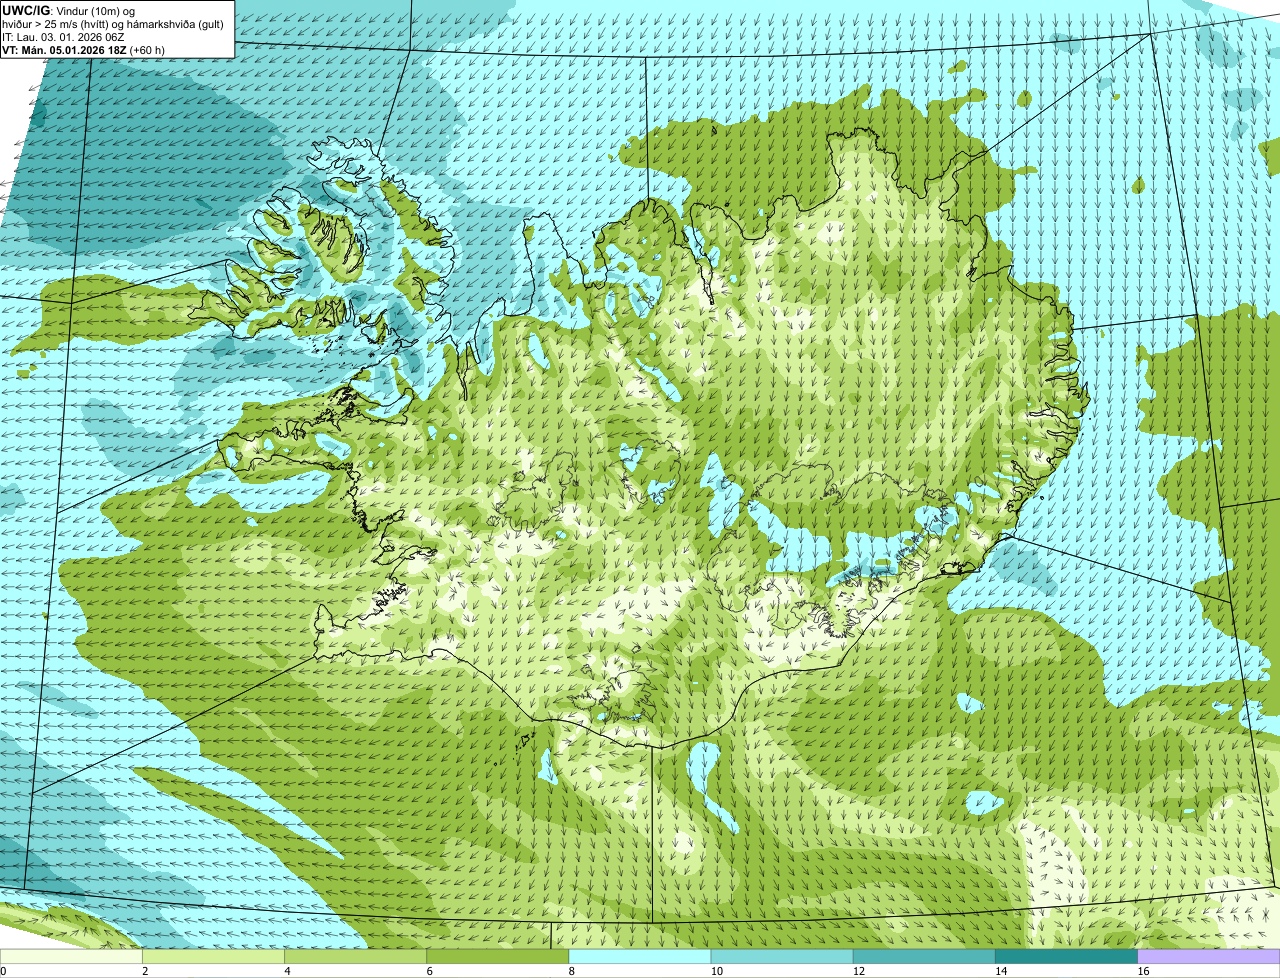
Task: Click the legend scale label '14'
Action: [x=1001, y=971]
